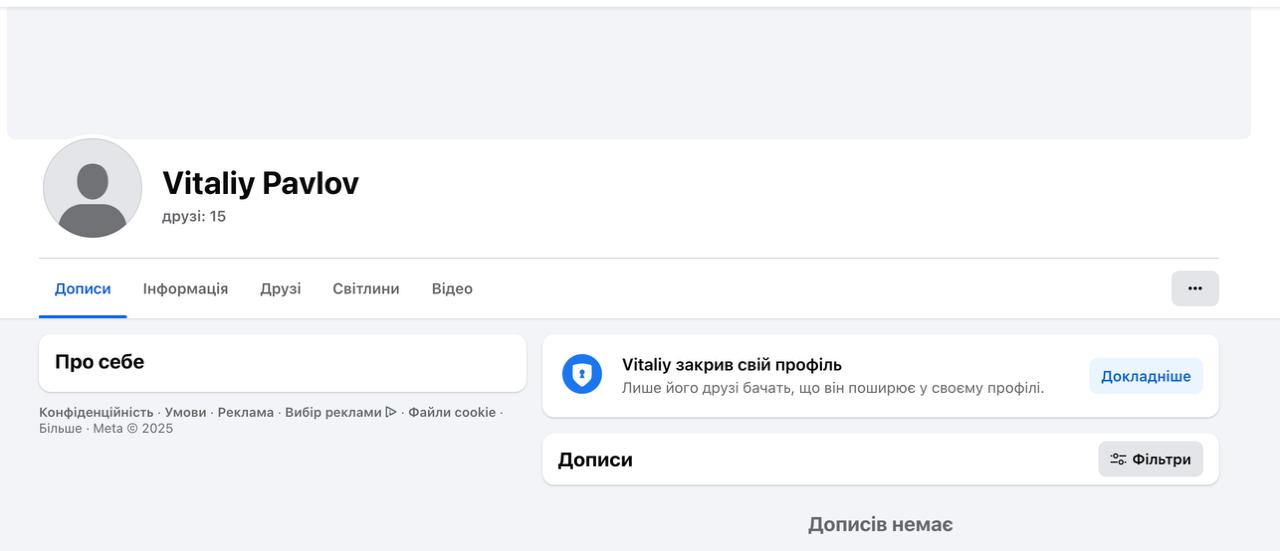The image size is (1280, 551).
Task: Click the Лише його друзі бачать description text
Action: (833, 388)
